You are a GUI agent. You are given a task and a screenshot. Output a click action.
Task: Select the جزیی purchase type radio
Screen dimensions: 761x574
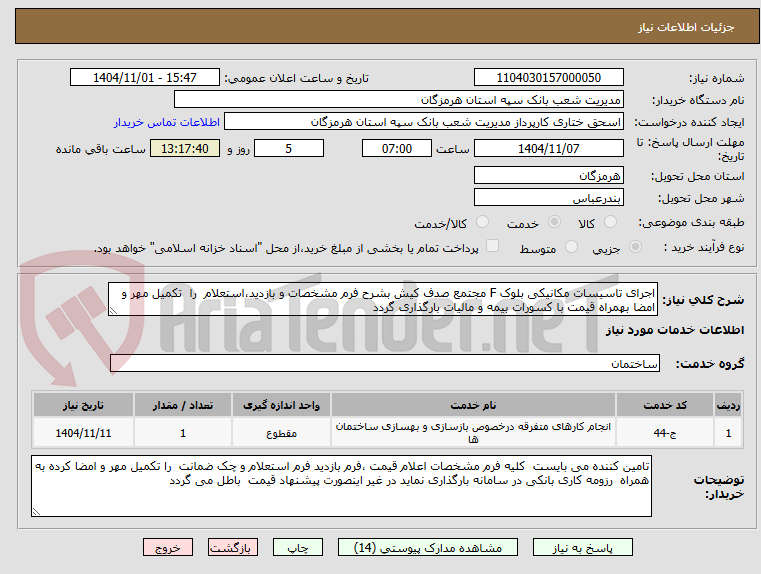pos(635,246)
